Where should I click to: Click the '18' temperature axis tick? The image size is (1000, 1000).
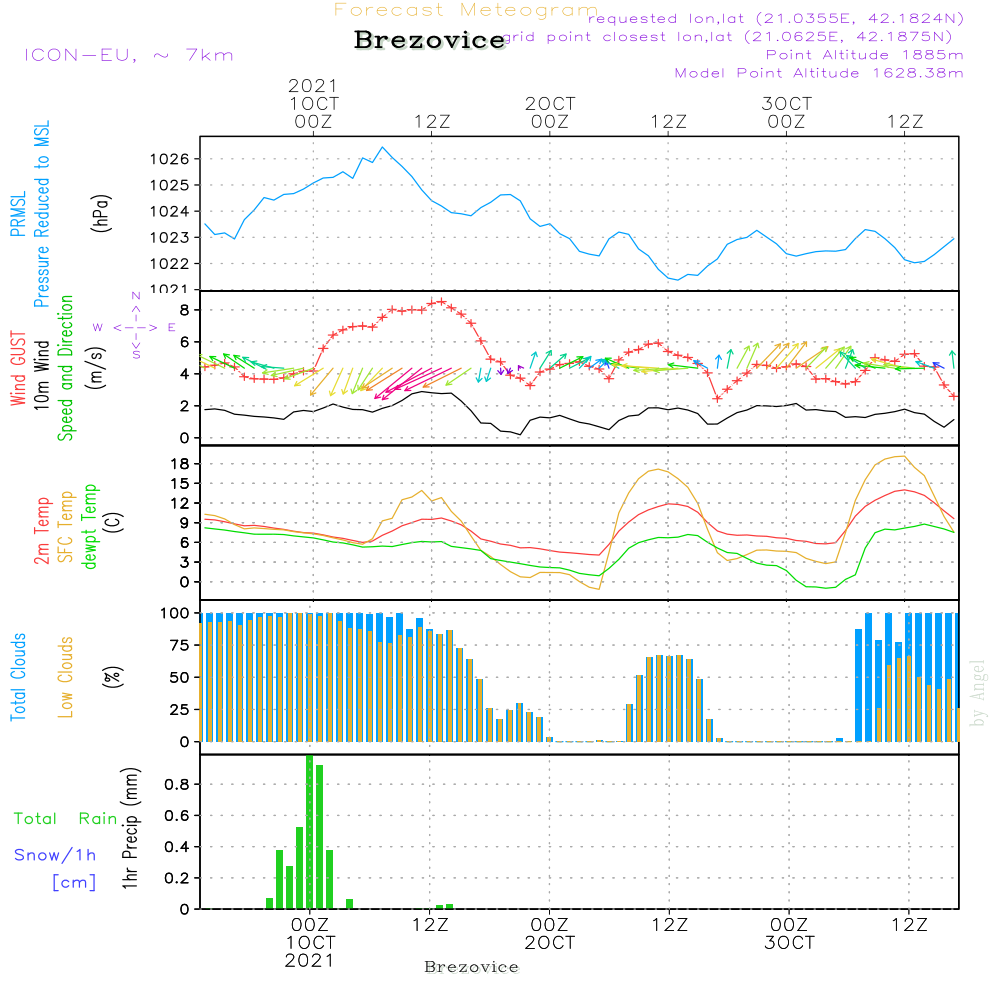(x=180, y=464)
